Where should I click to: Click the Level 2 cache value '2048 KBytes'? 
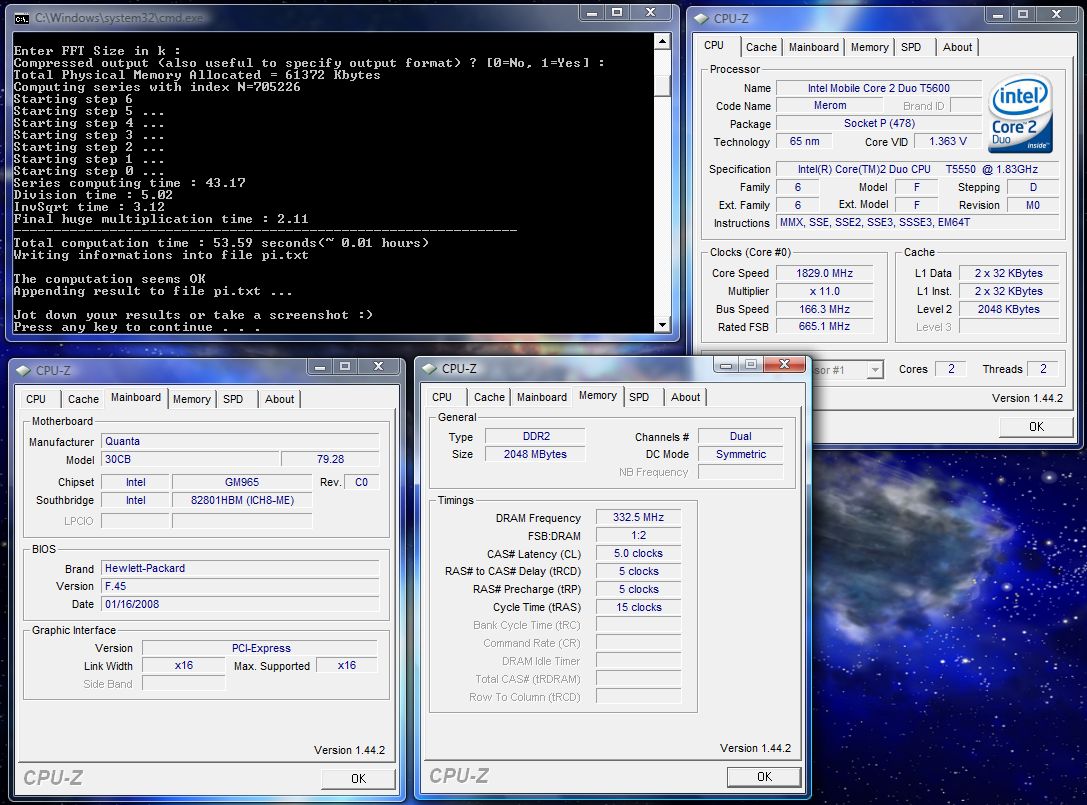point(1009,309)
